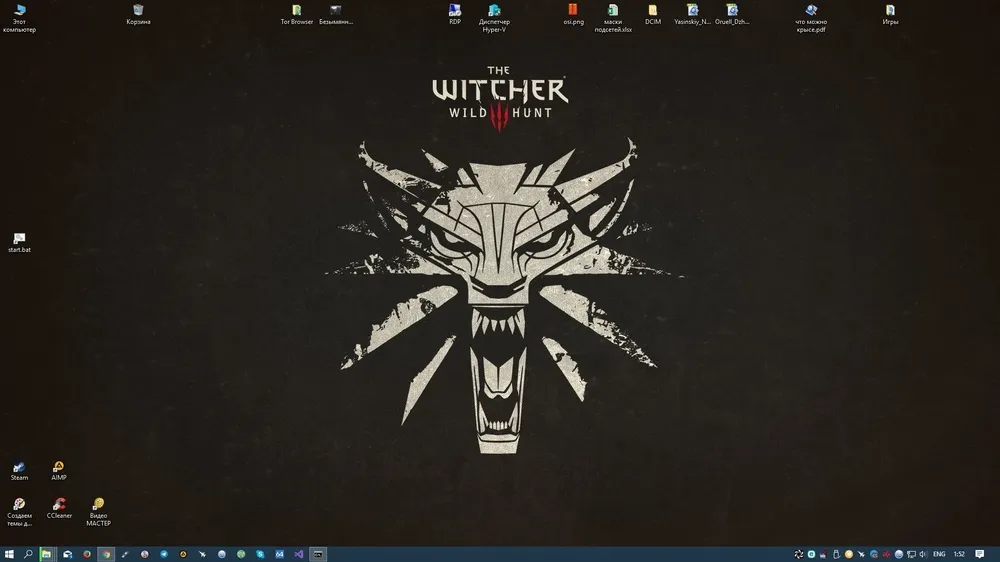Select the Безымянн... desktop icon
Viewport: 1000px width, 562px height.
(x=336, y=14)
